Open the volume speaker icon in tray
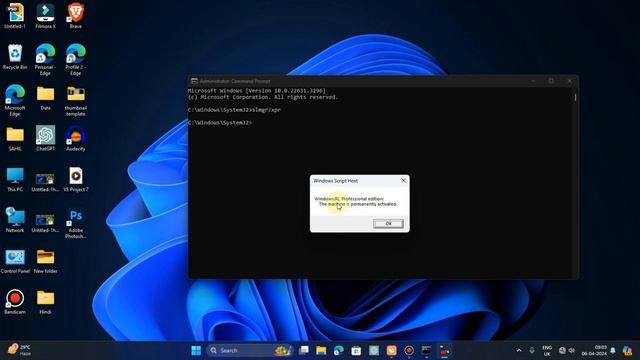 [571, 350]
